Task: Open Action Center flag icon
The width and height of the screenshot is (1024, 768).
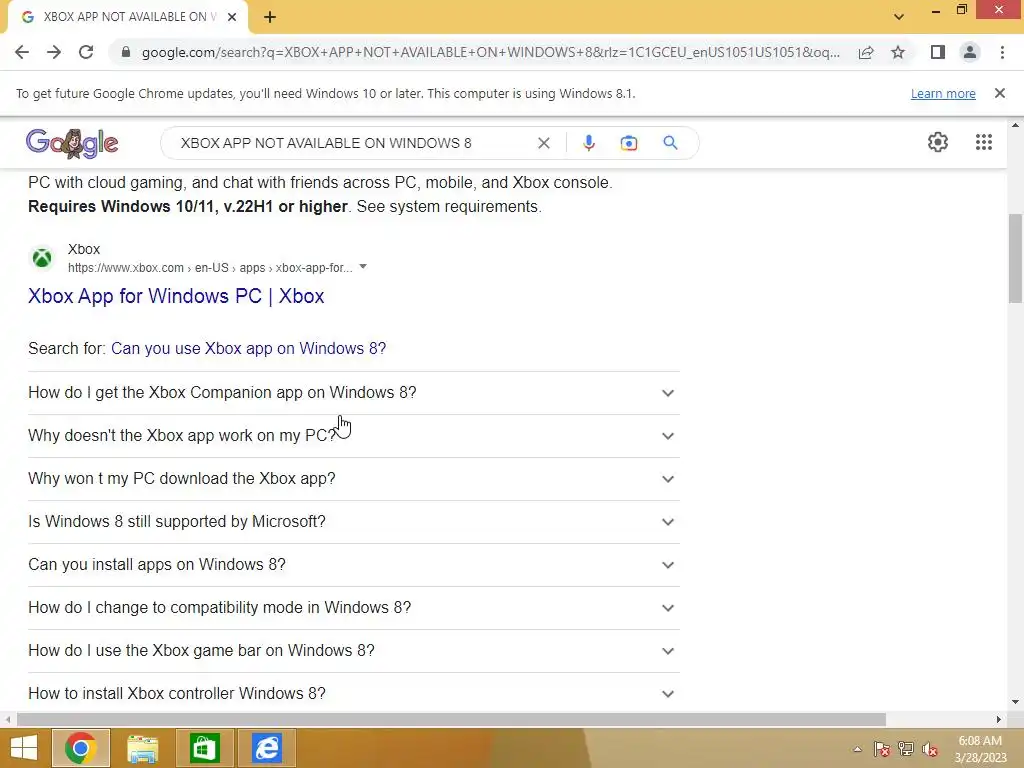Action: [882, 749]
